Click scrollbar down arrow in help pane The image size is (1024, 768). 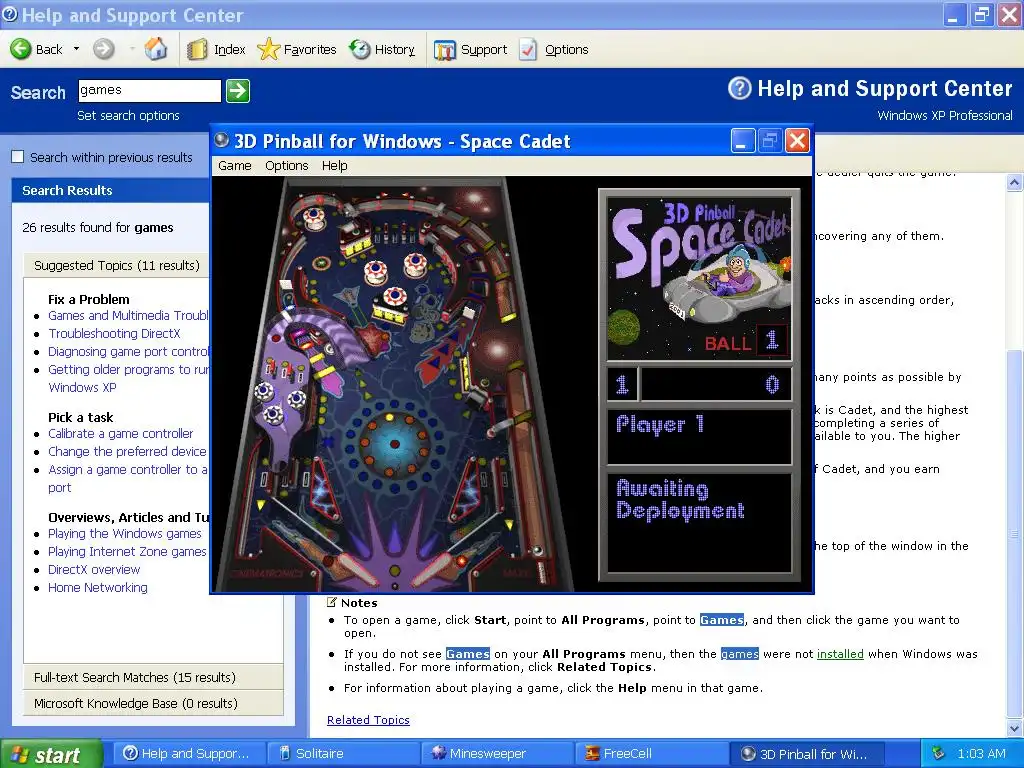[1014, 727]
